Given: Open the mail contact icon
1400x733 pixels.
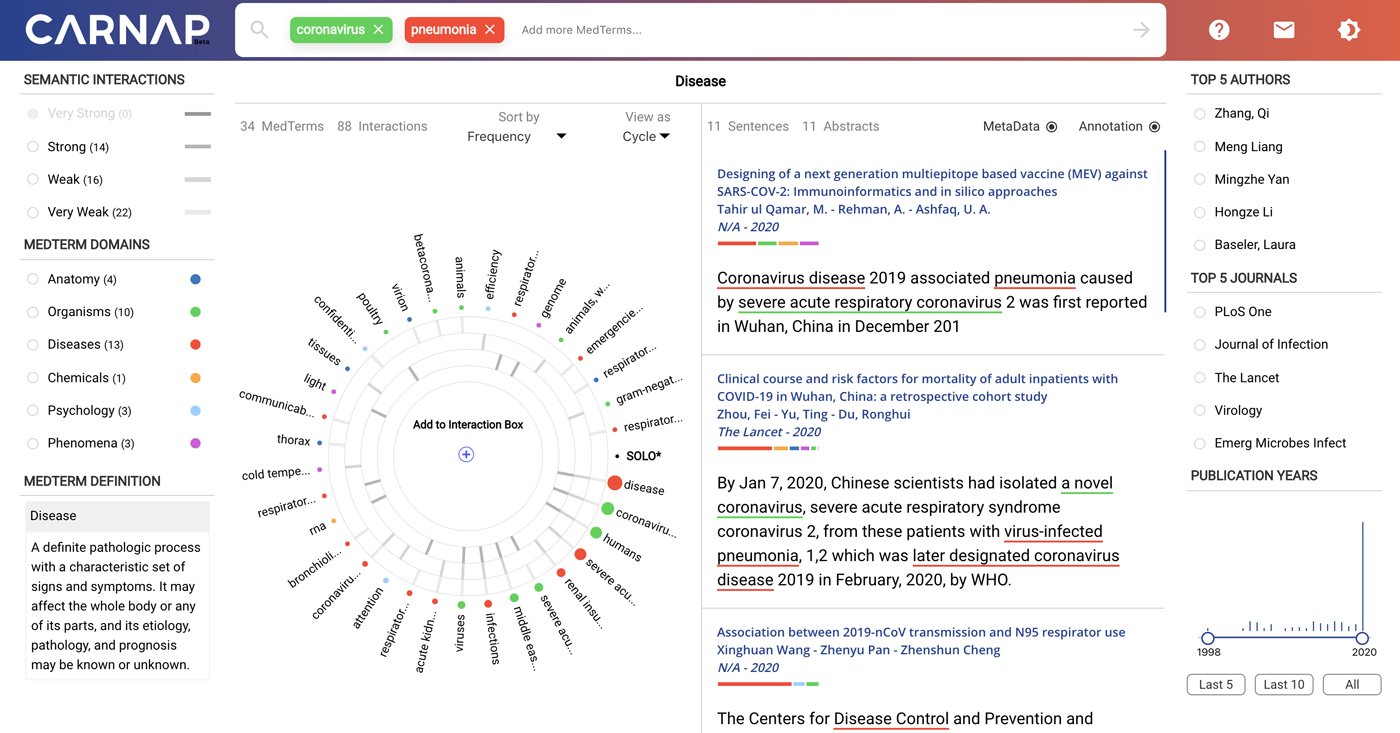Looking at the screenshot, I should (1284, 30).
